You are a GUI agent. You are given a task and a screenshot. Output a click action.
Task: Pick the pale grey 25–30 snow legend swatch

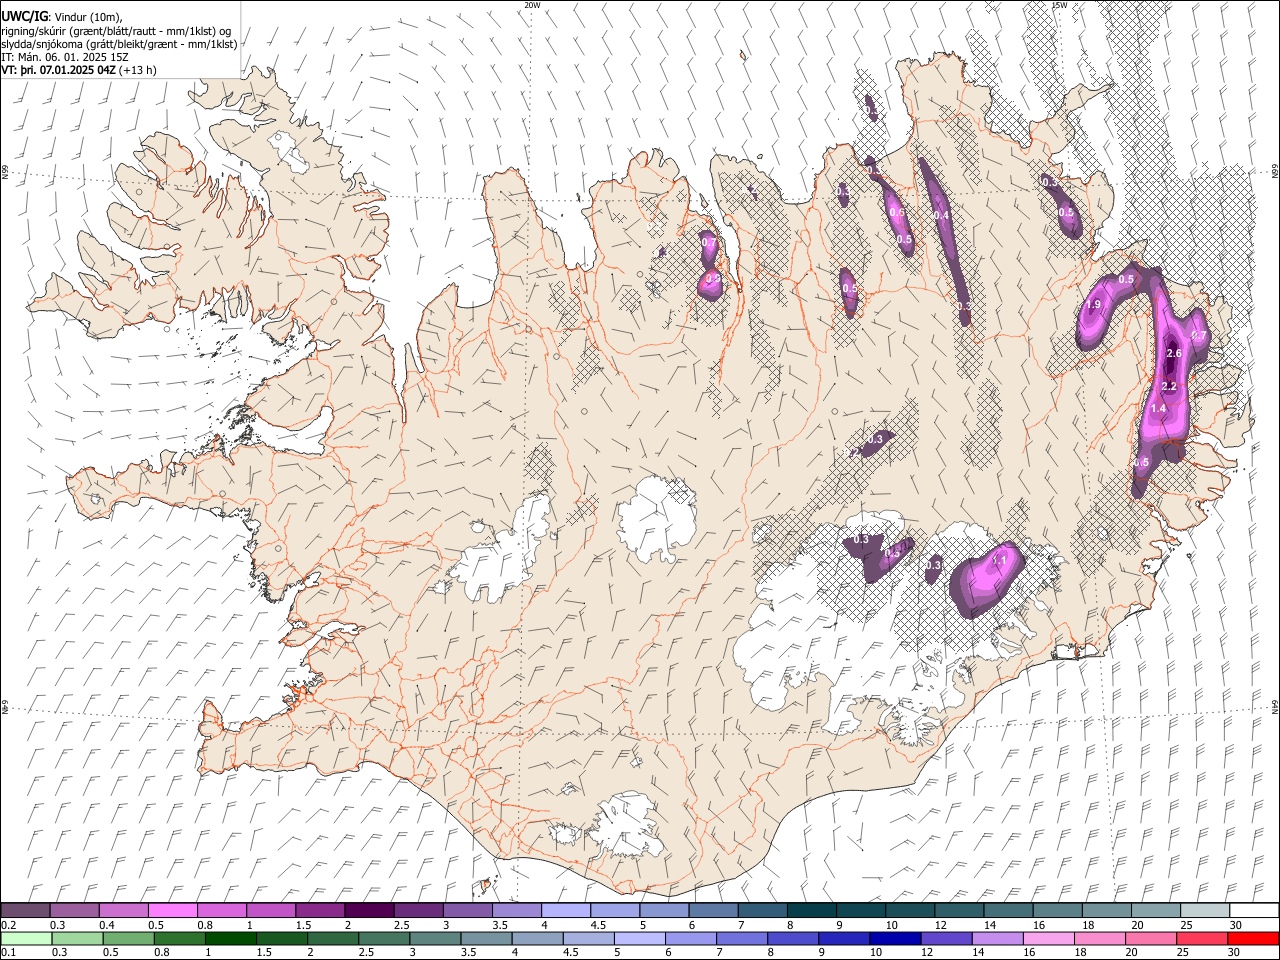tap(1205, 910)
